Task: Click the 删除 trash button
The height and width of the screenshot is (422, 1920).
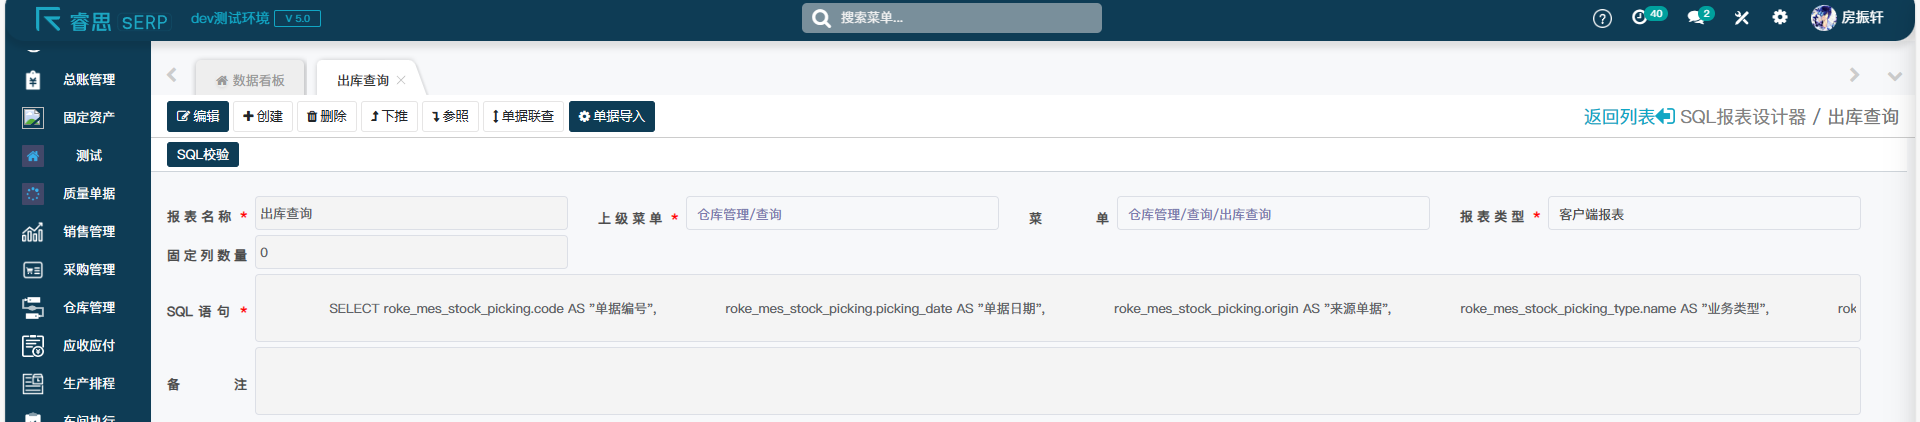Action: point(327,116)
